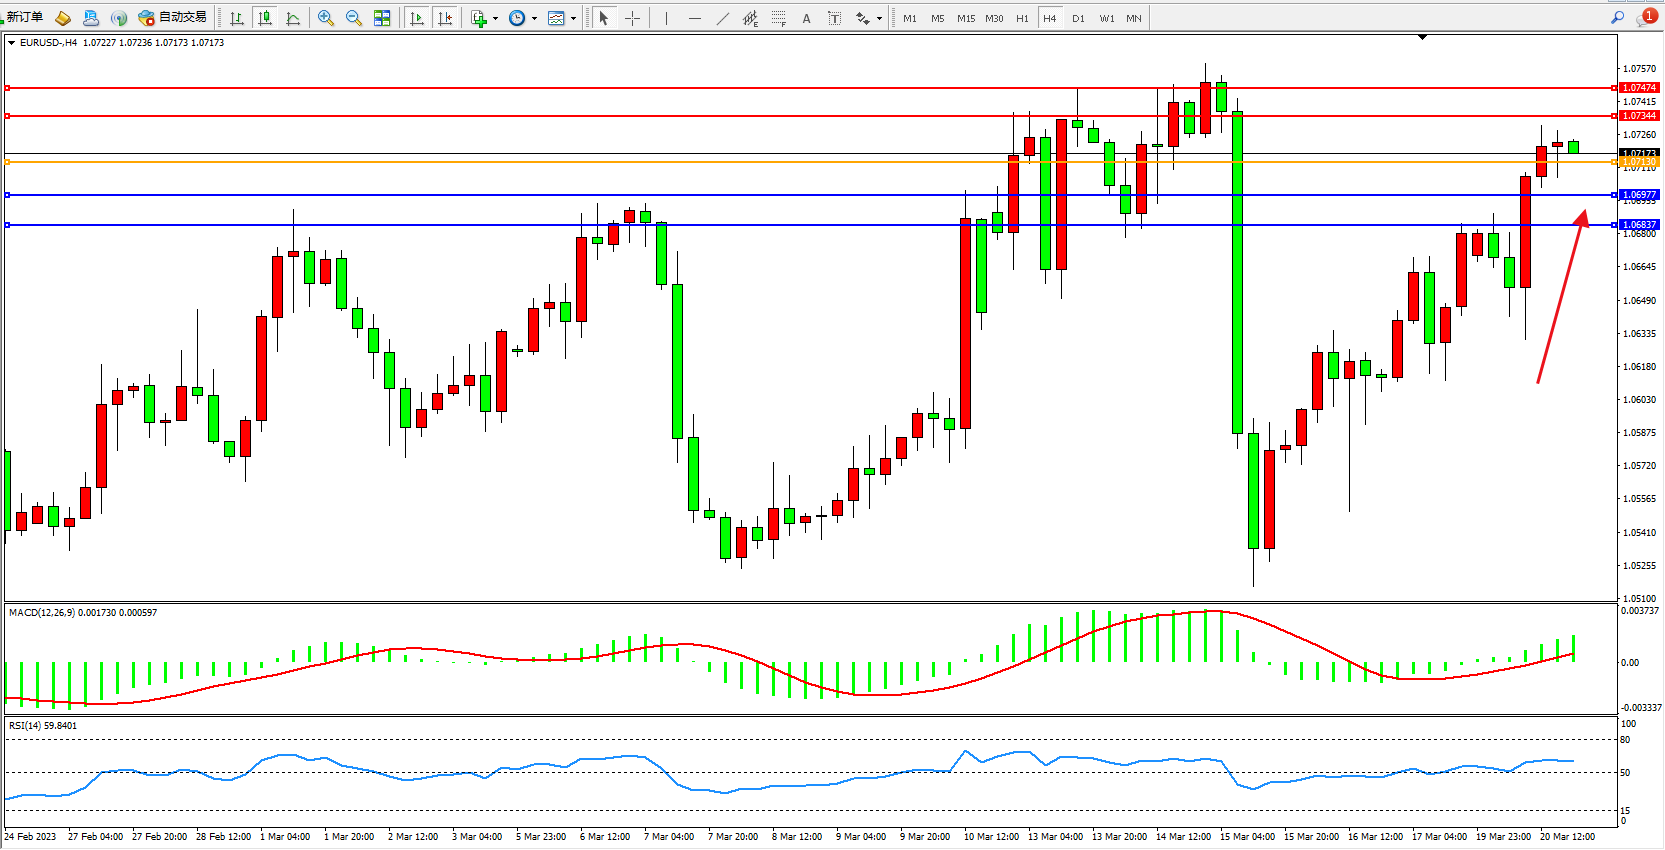Click the zoom out magnifier icon
Image resolution: width=1665 pixels, height=850 pixels.
(x=353, y=18)
